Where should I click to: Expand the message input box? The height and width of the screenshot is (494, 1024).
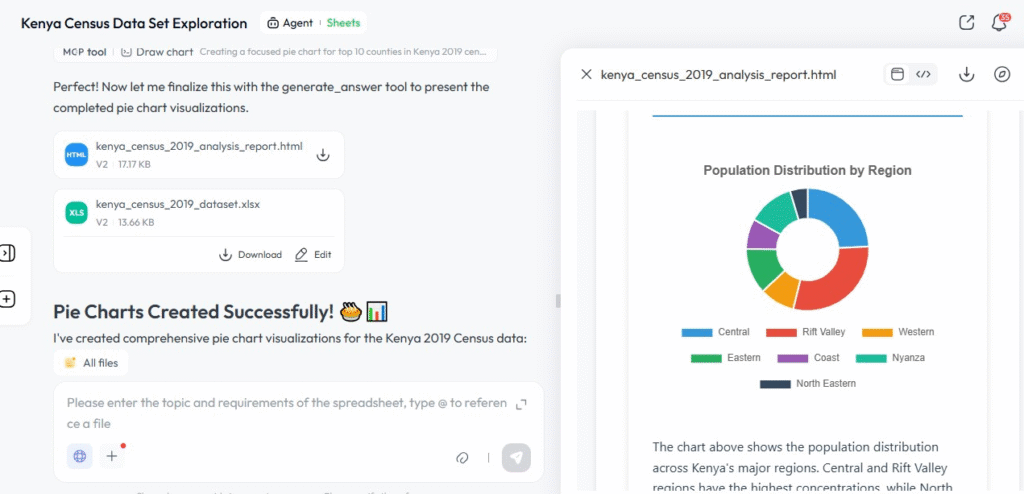[520, 404]
